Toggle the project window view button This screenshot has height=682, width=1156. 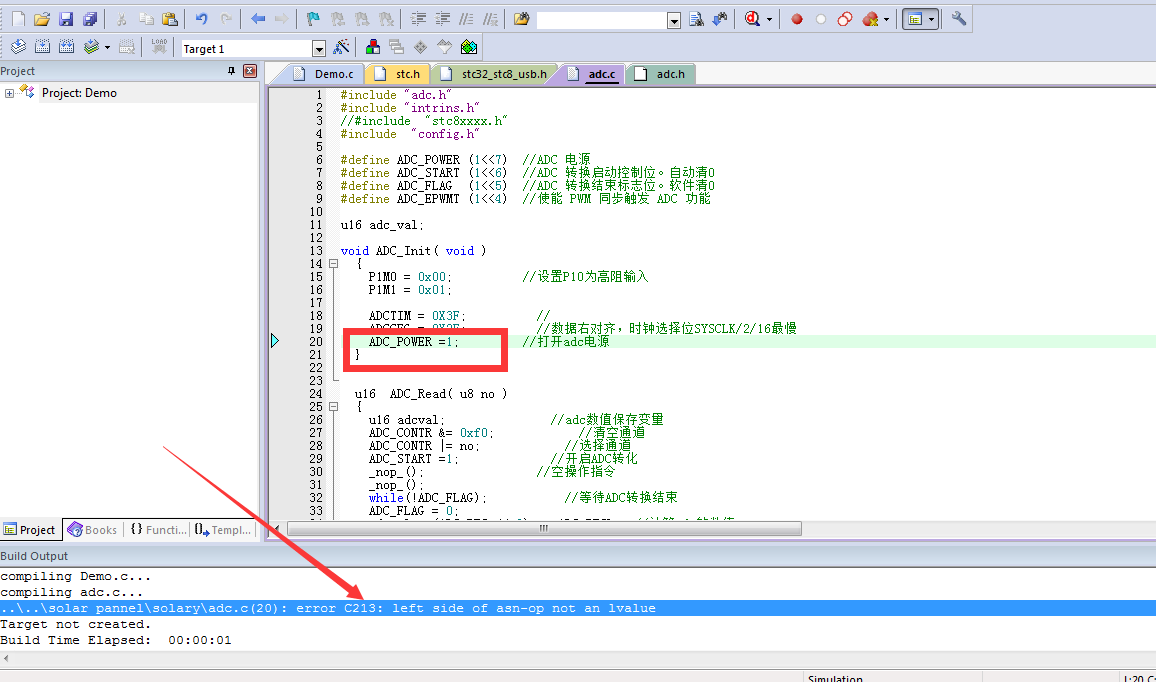915,19
